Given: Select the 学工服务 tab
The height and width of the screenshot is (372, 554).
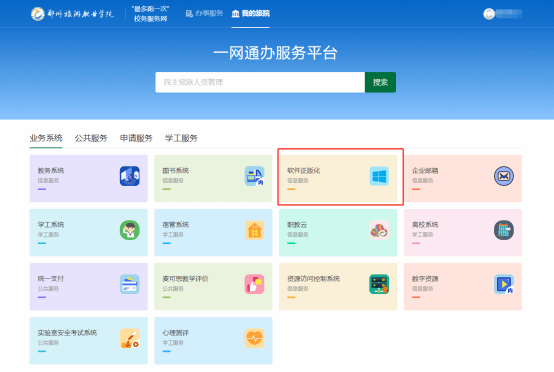Looking at the screenshot, I should 181,138.
